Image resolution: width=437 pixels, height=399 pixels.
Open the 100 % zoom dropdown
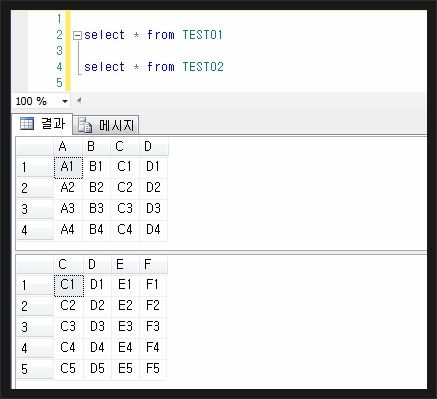pos(65,101)
